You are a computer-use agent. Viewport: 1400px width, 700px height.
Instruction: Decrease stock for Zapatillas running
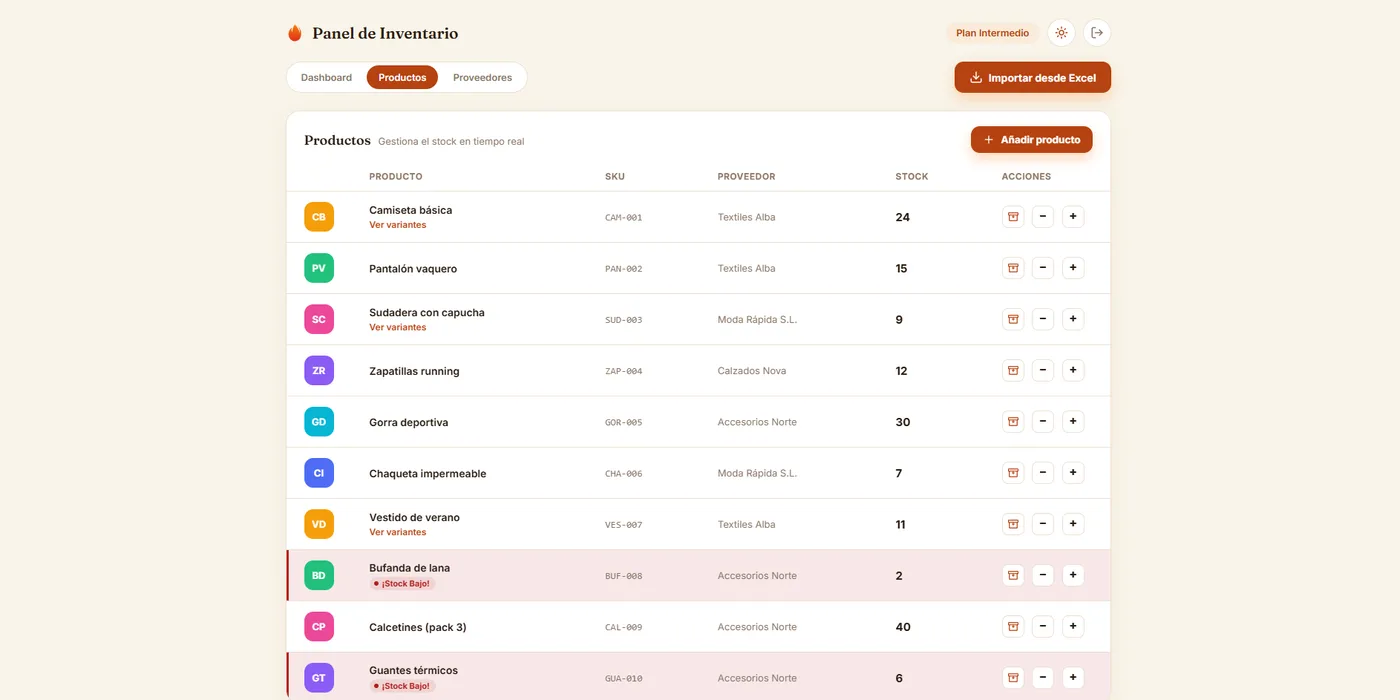(1043, 370)
